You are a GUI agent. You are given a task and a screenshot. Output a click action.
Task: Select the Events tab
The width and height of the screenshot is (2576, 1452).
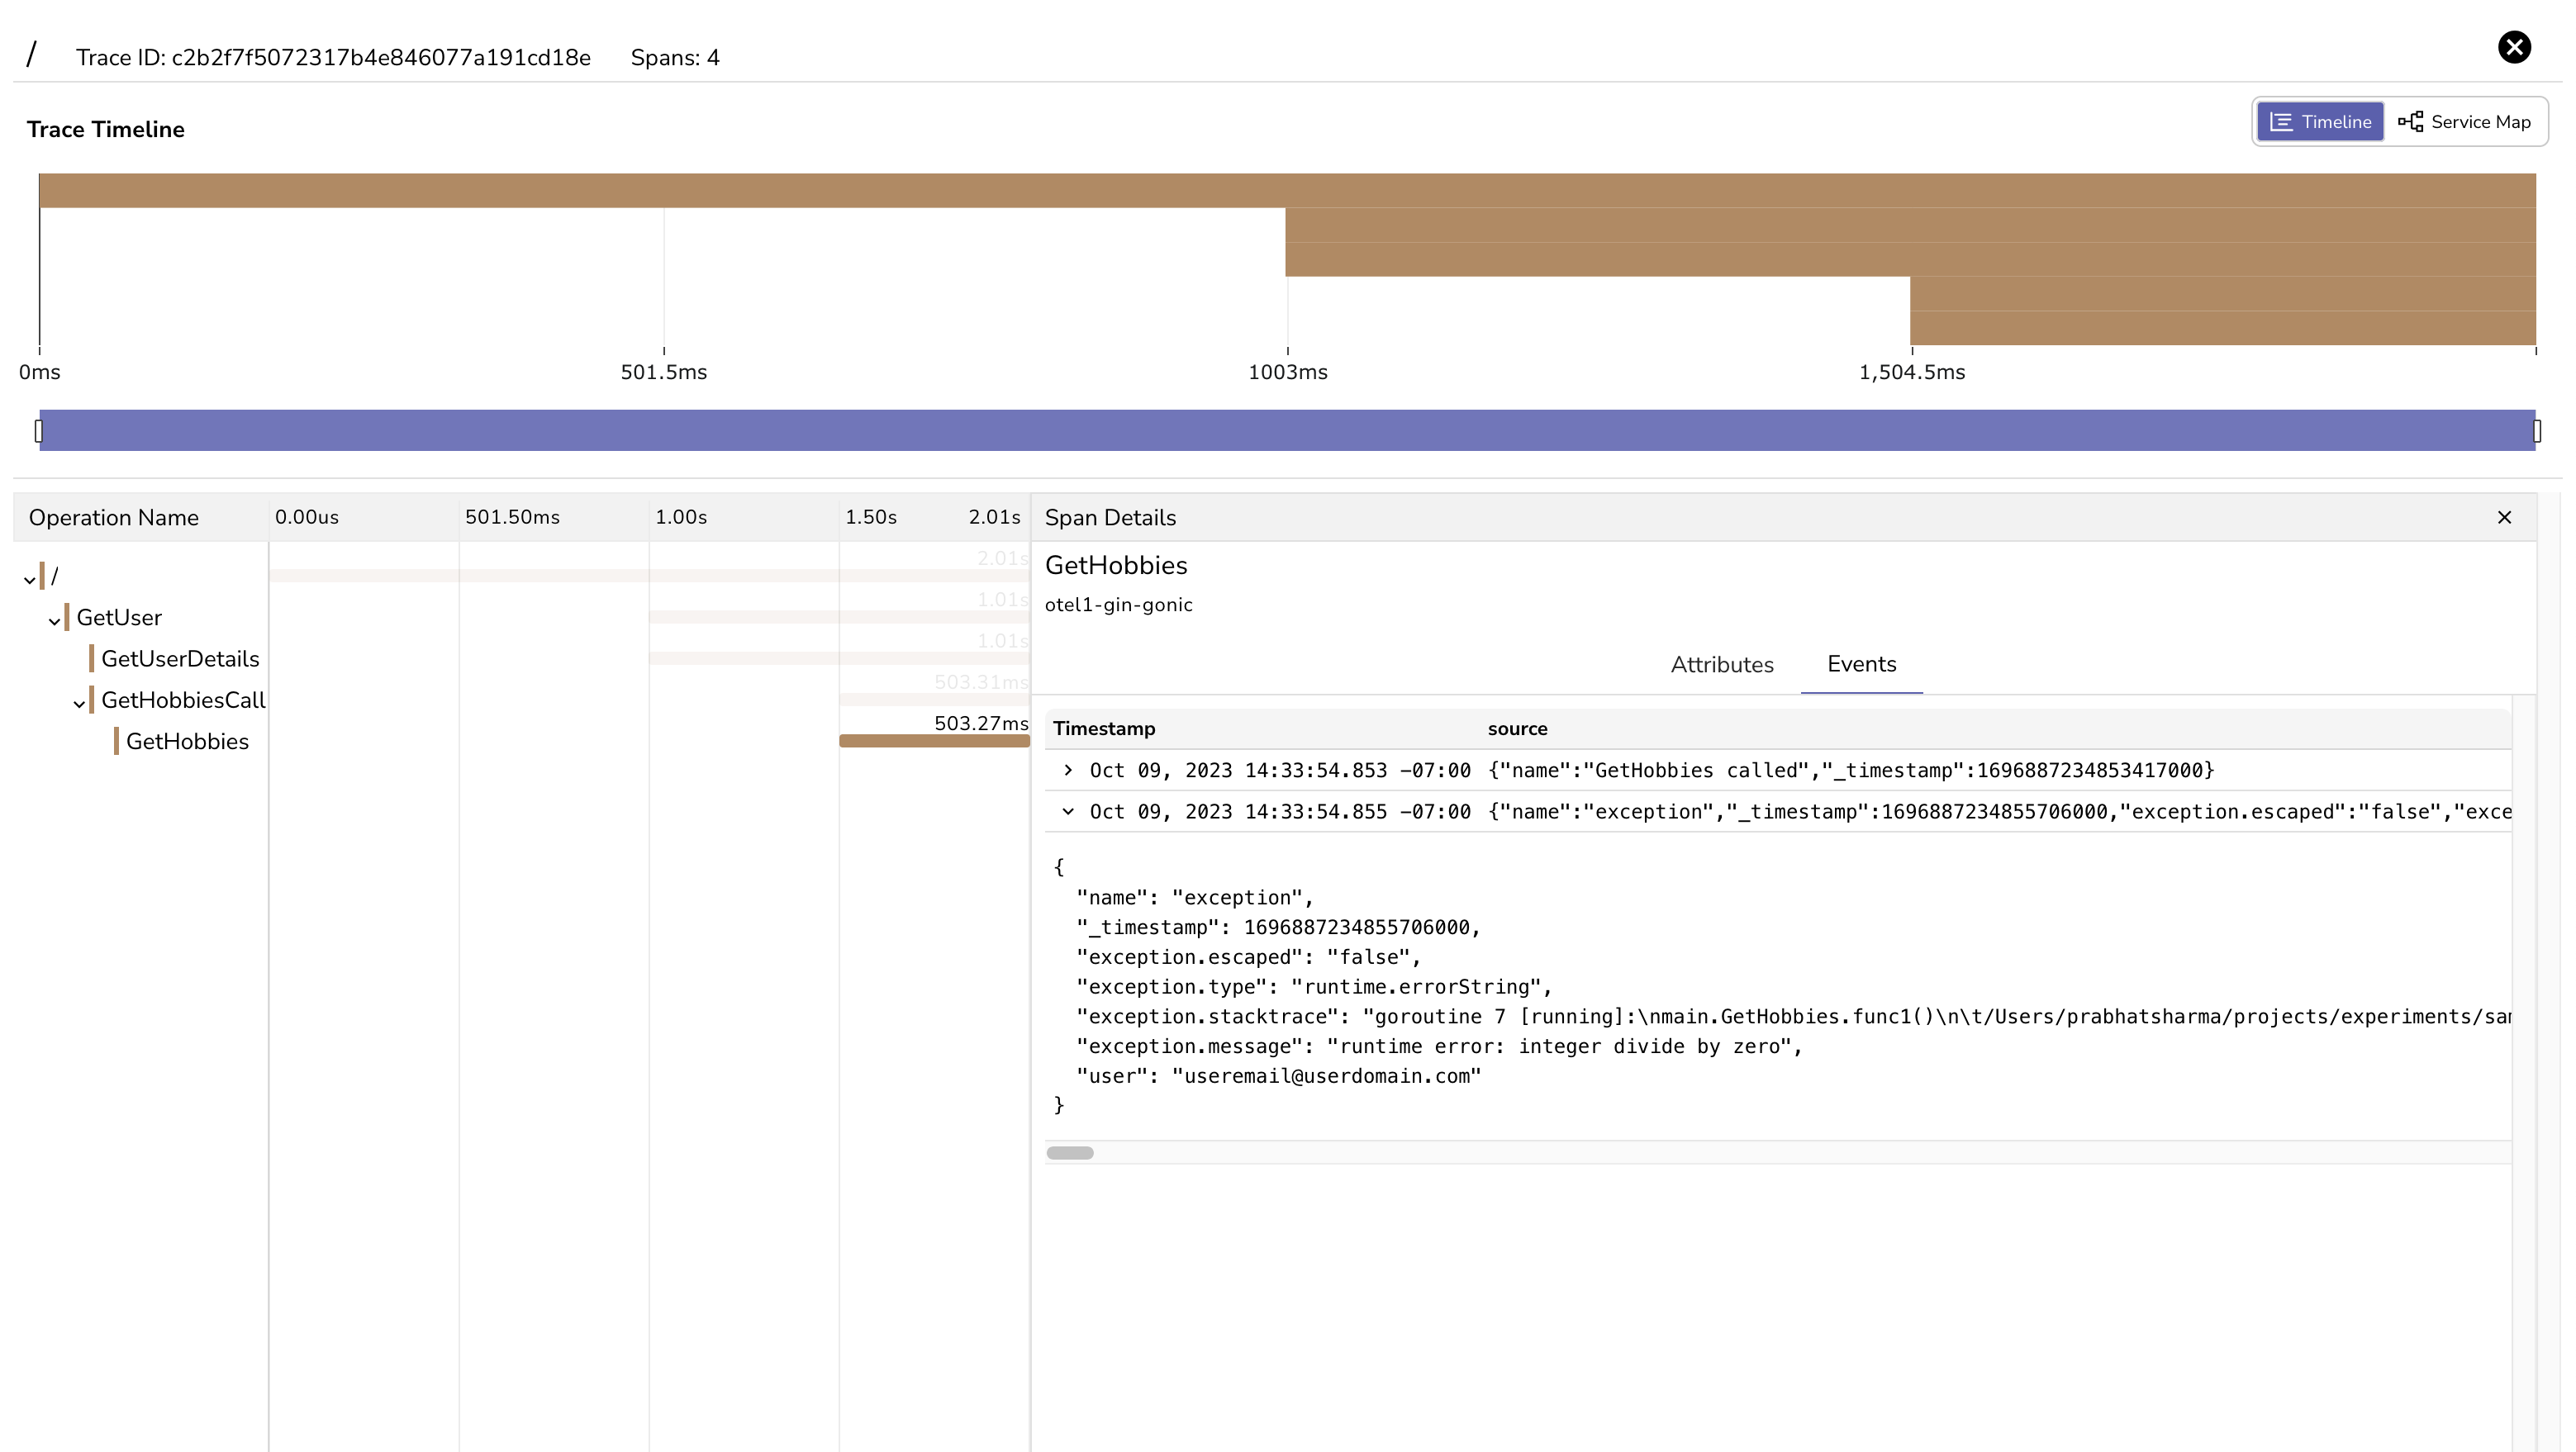tap(1860, 664)
